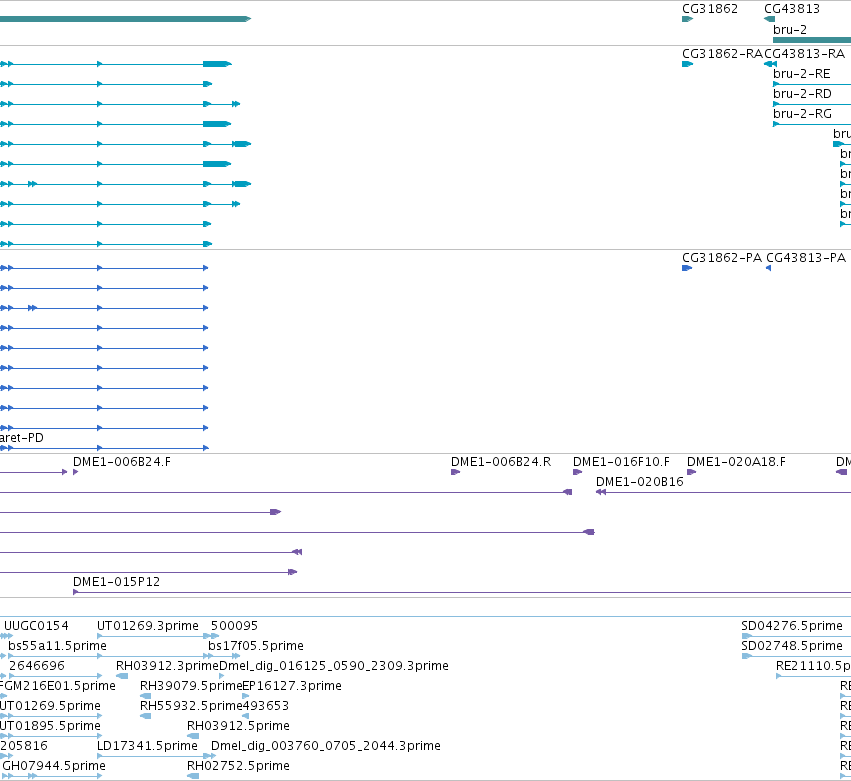Select the UT01269.3prime EST label

148,626
